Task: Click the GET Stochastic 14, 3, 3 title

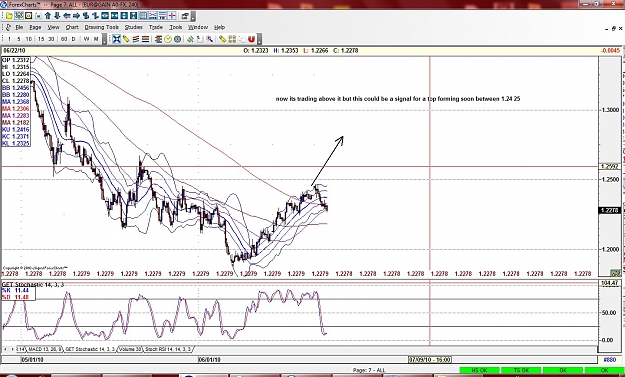Action: (33, 285)
